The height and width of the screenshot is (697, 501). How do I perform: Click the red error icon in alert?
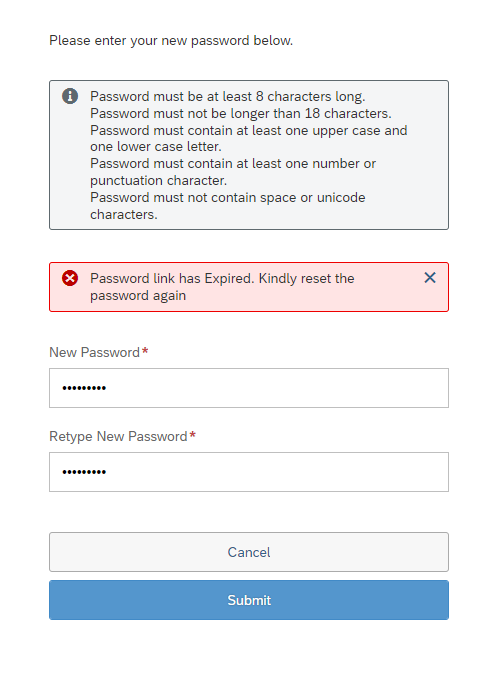coord(70,278)
